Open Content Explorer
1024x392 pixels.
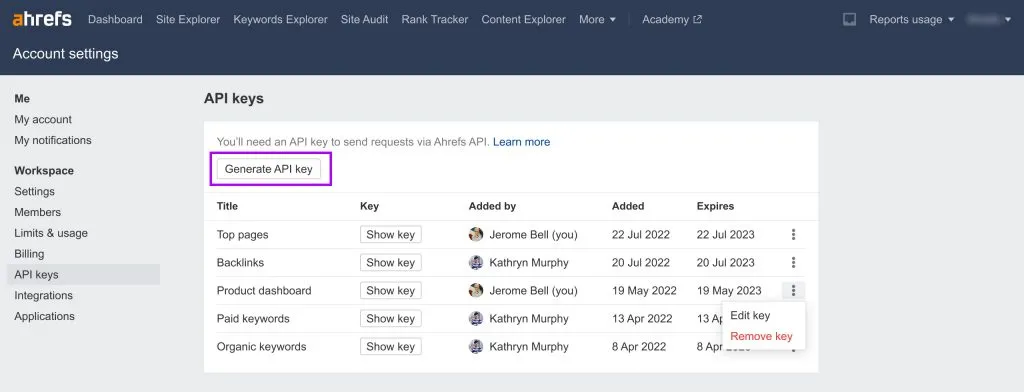pos(523,20)
